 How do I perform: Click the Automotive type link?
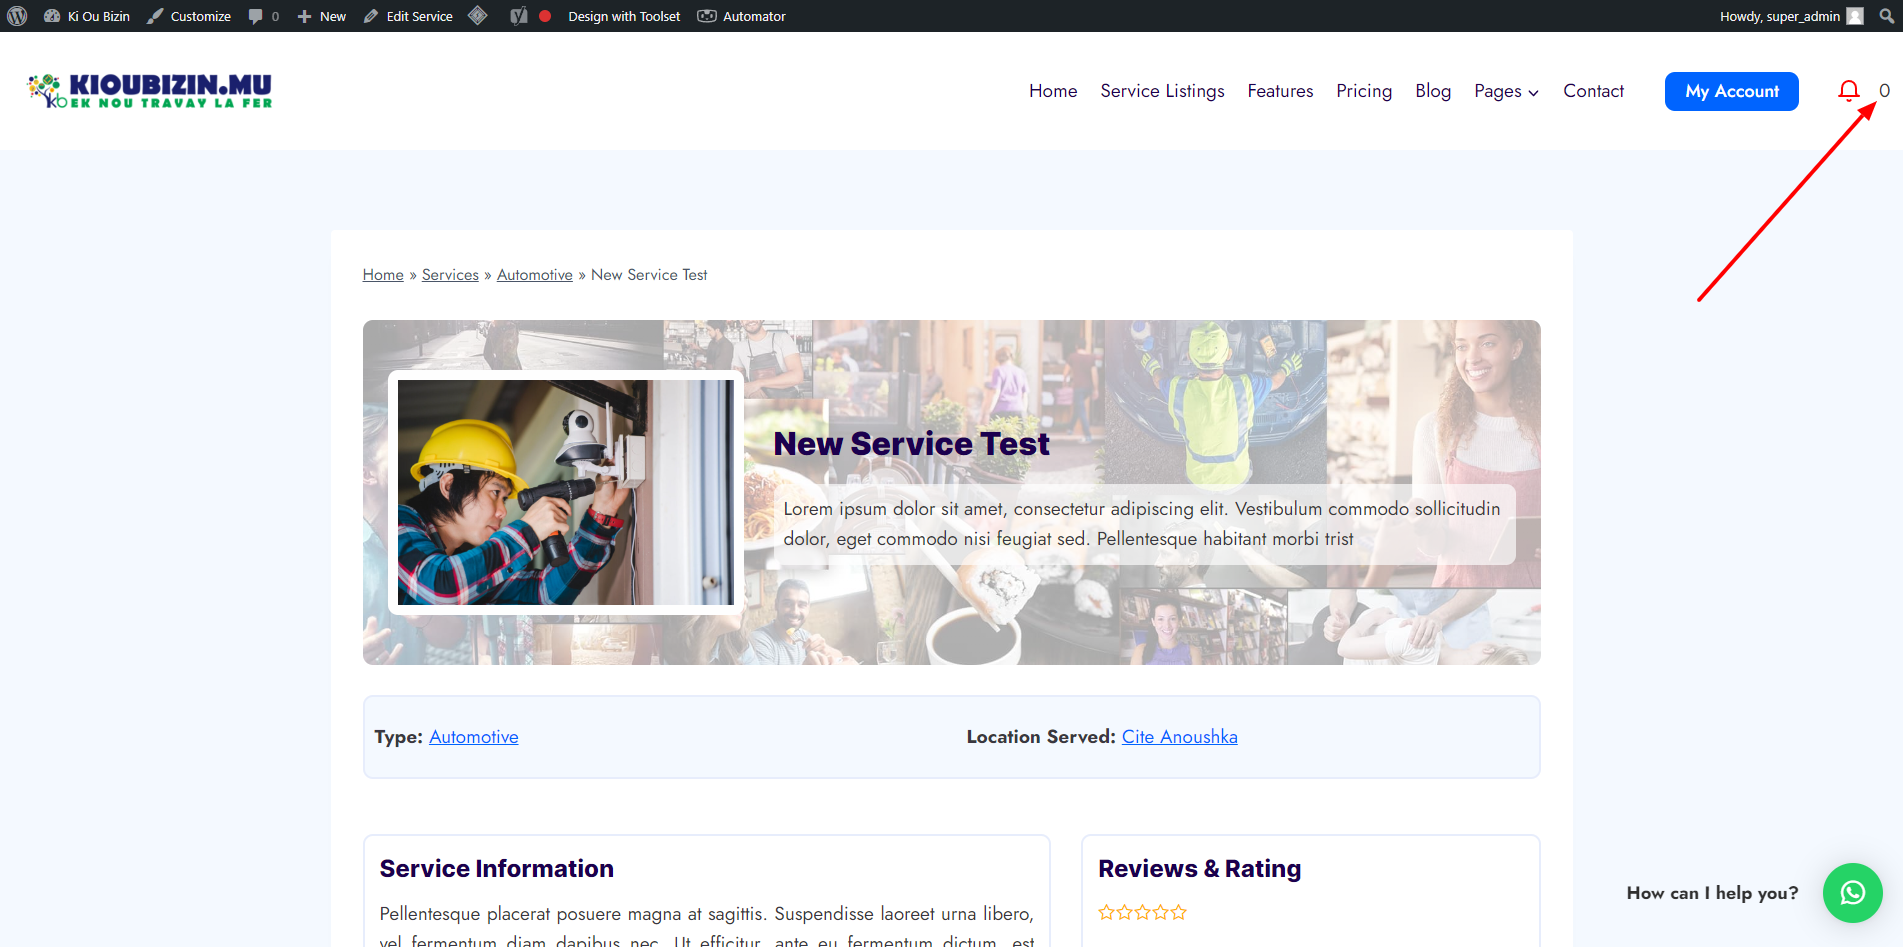474,737
